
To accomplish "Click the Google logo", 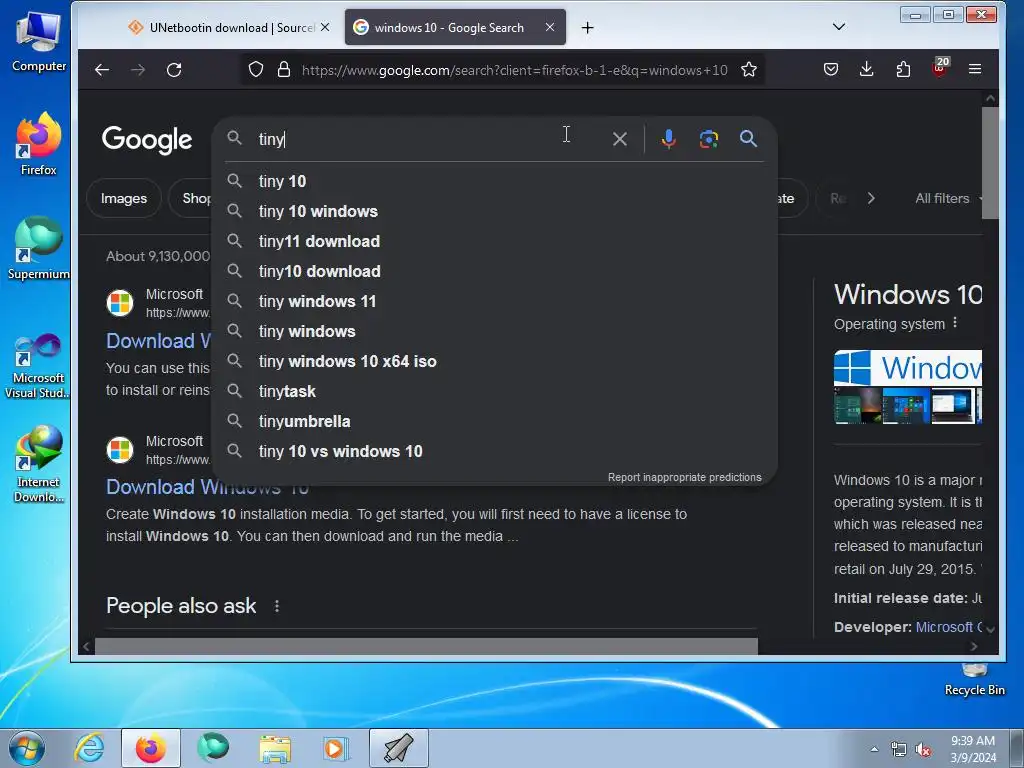I will 147,139.
